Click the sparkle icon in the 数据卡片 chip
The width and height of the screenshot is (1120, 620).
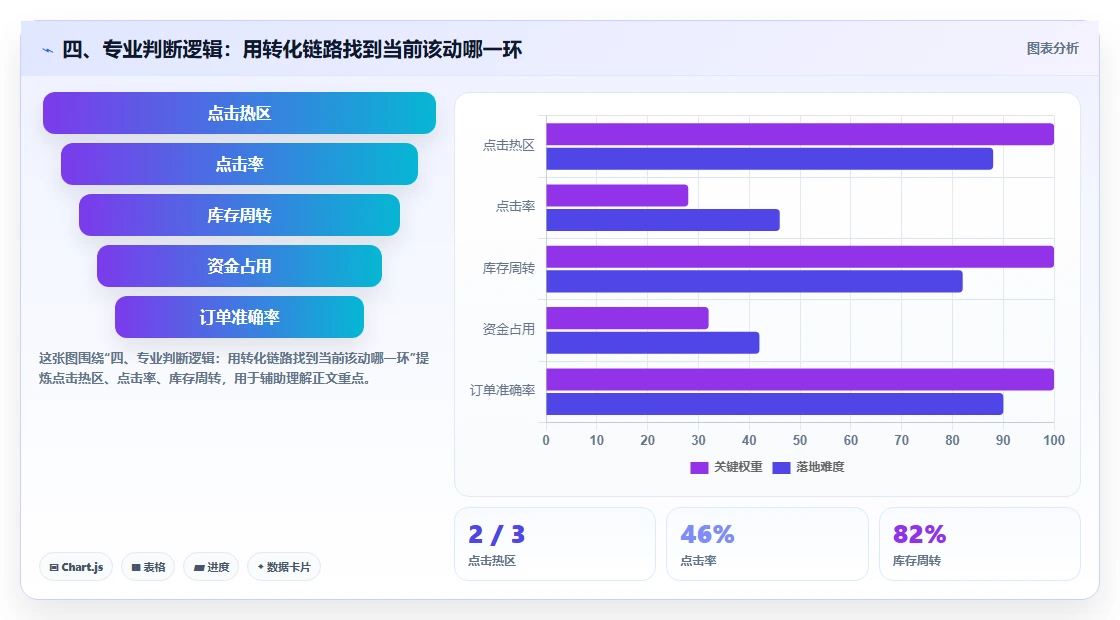click(x=261, y=567)
